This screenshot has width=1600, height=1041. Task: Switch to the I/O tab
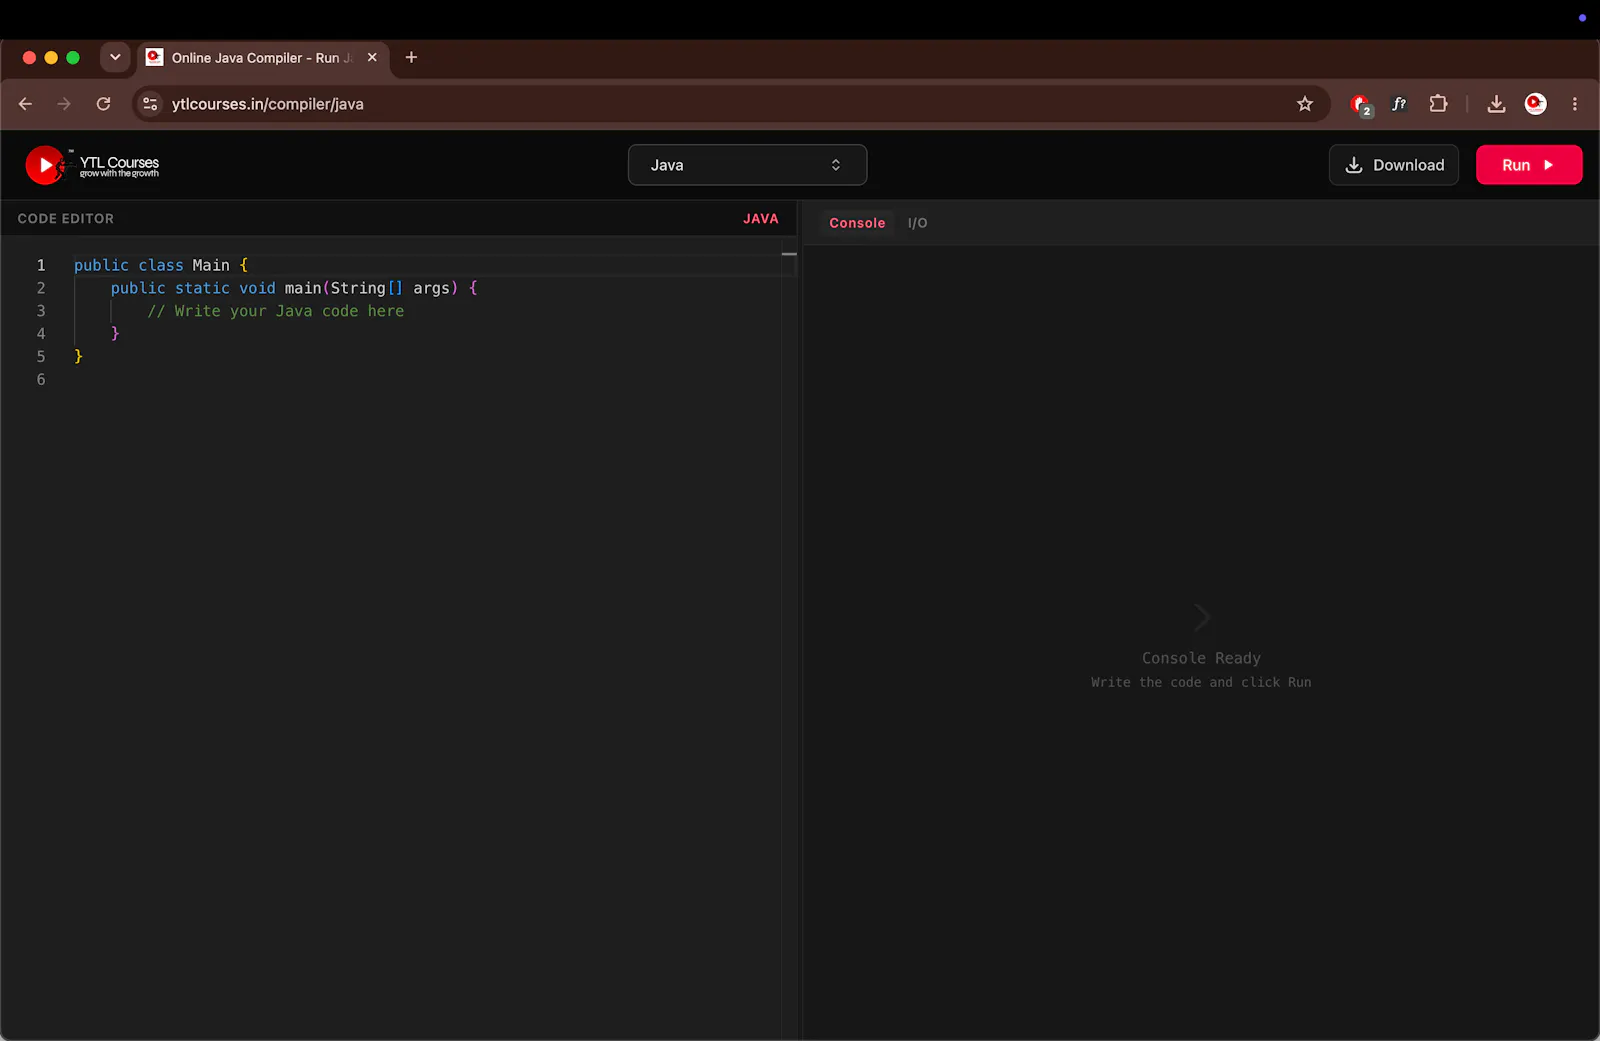(917, 223)
